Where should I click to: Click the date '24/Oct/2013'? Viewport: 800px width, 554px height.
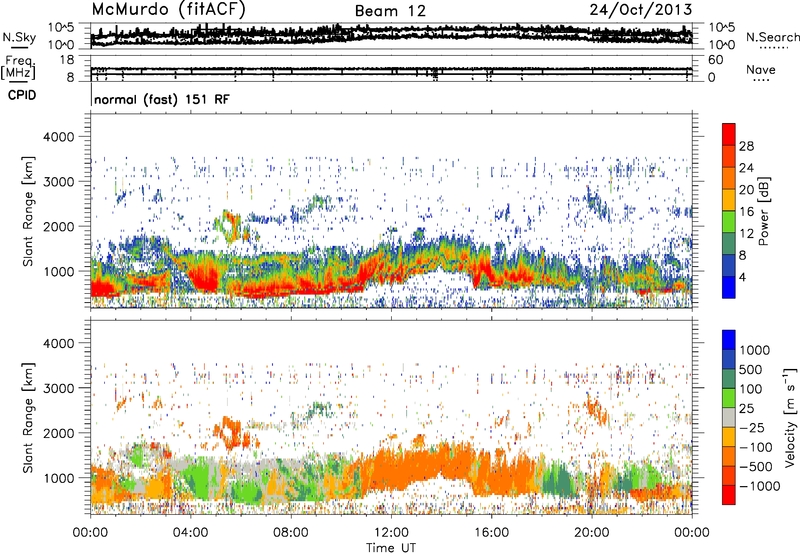[x=641, y=10]
